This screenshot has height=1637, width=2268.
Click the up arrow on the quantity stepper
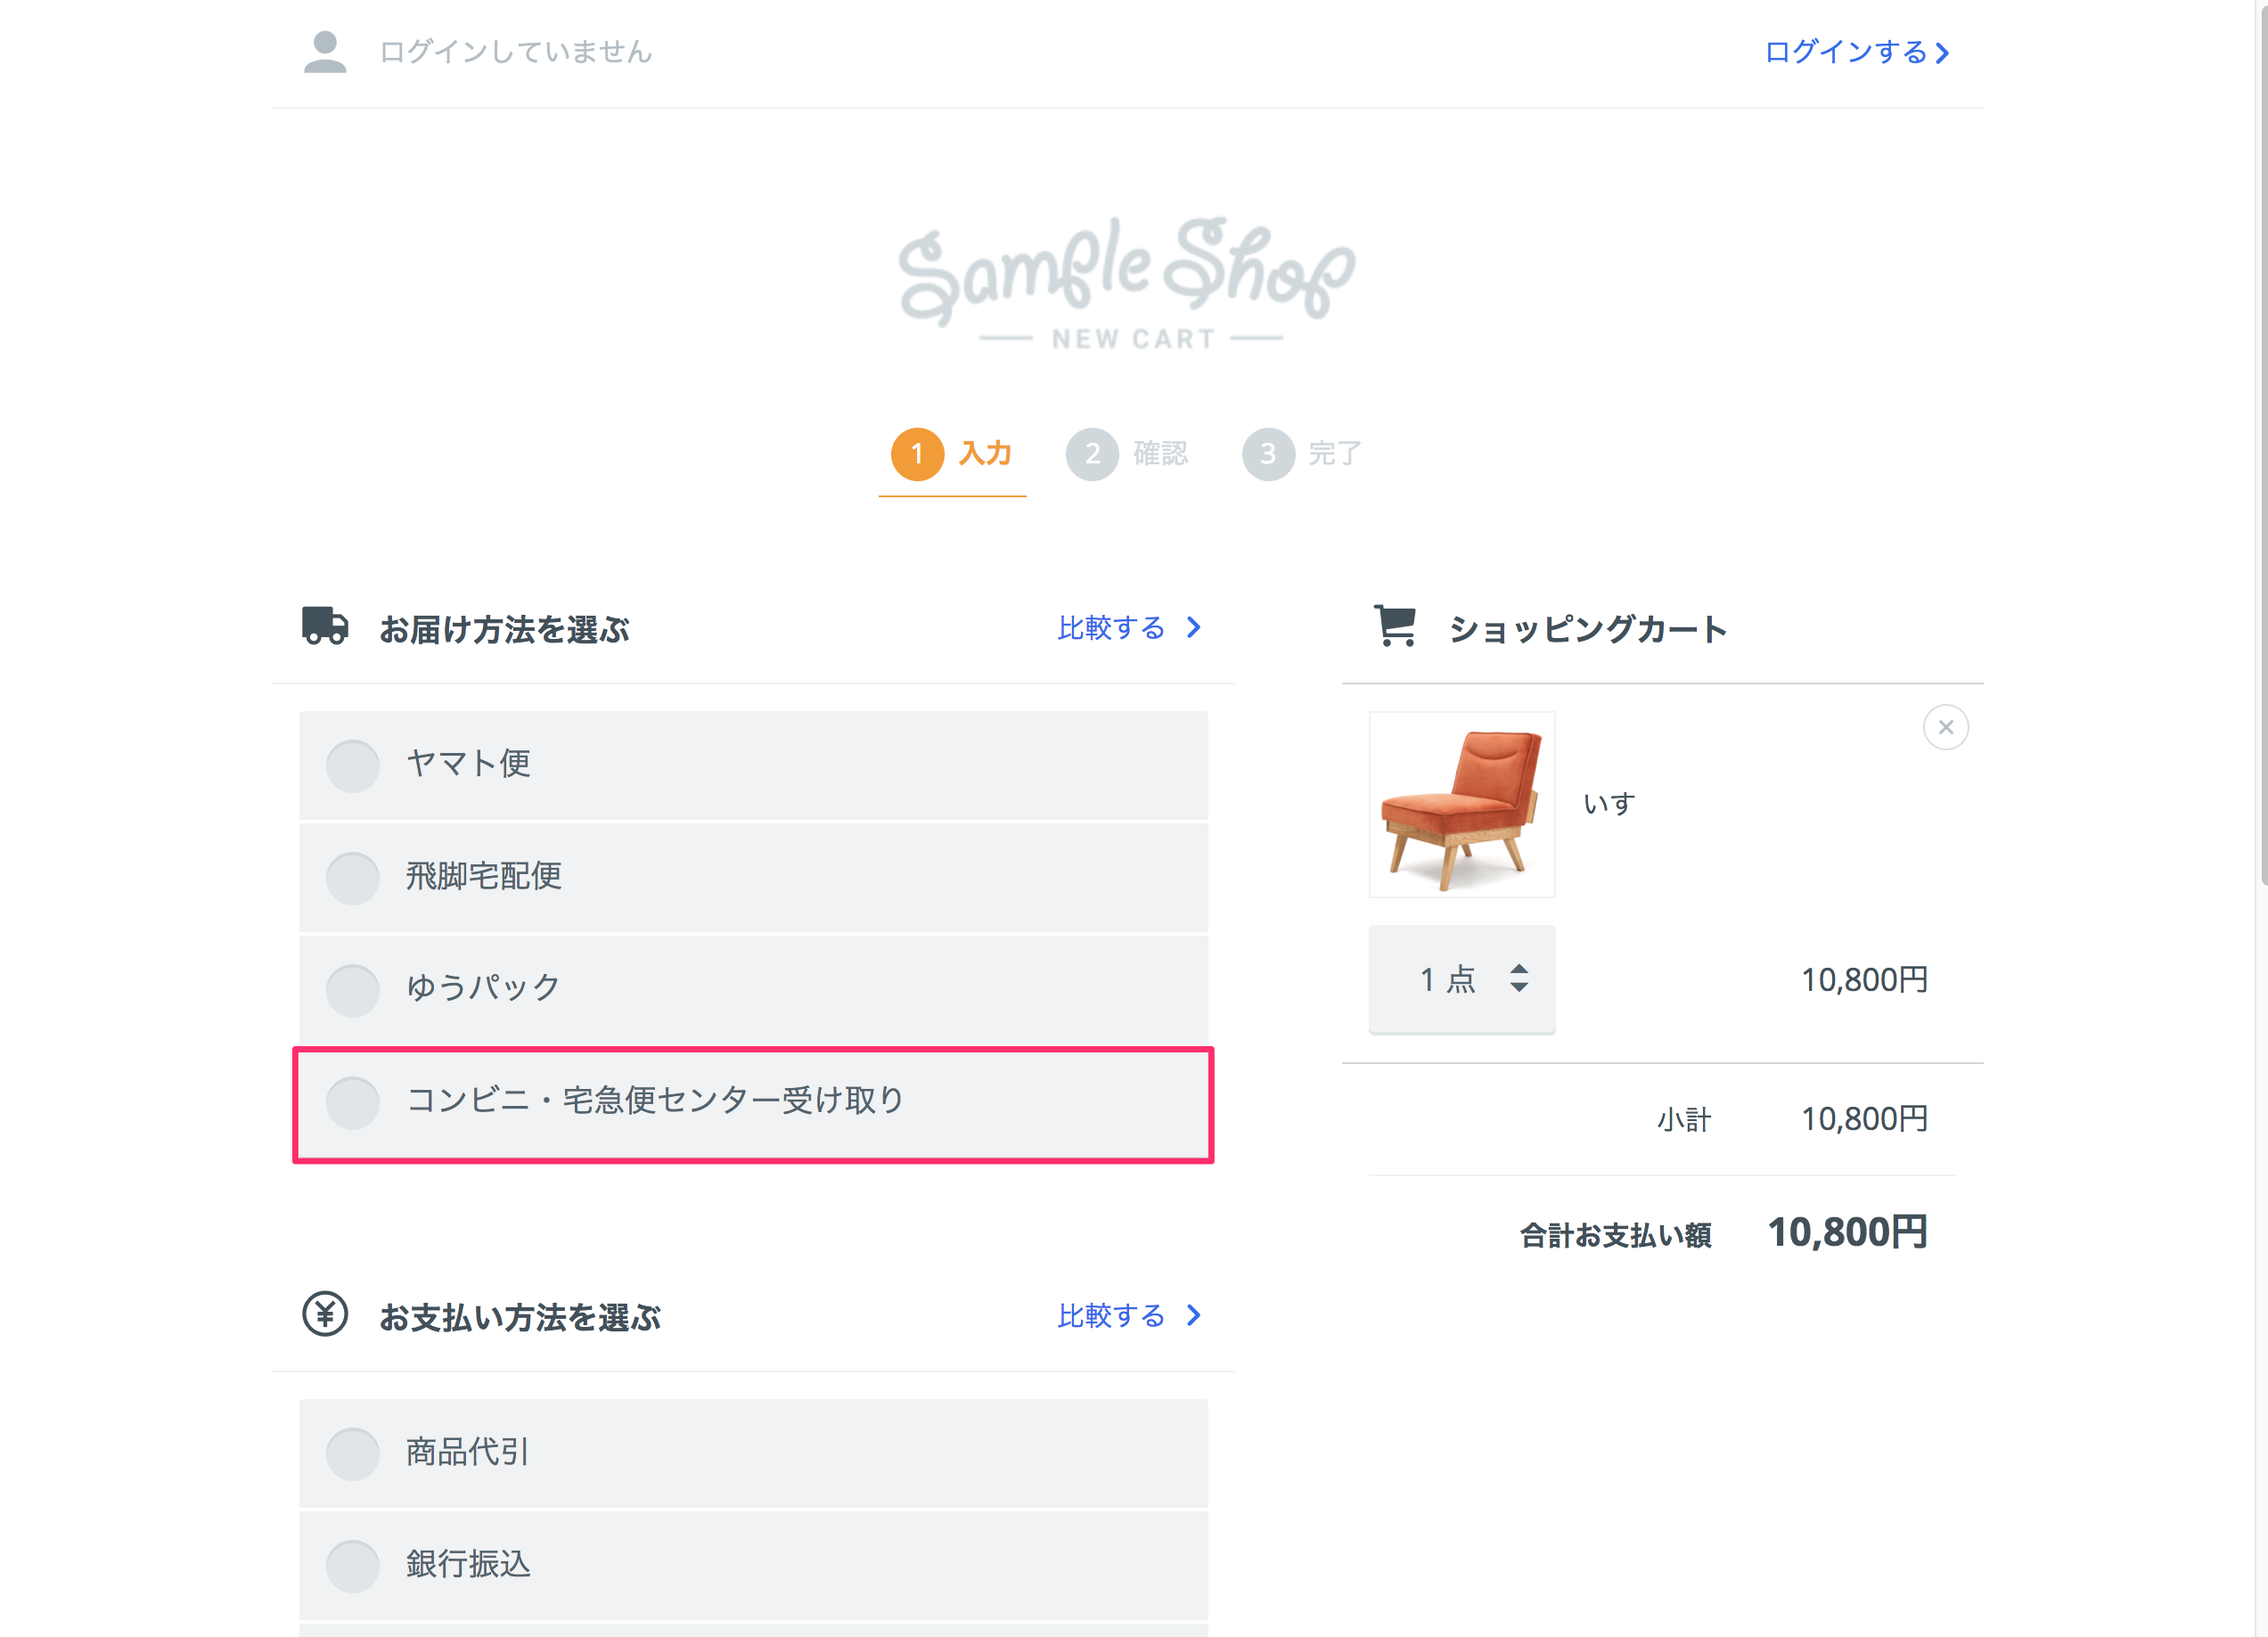coord(1518,968)
